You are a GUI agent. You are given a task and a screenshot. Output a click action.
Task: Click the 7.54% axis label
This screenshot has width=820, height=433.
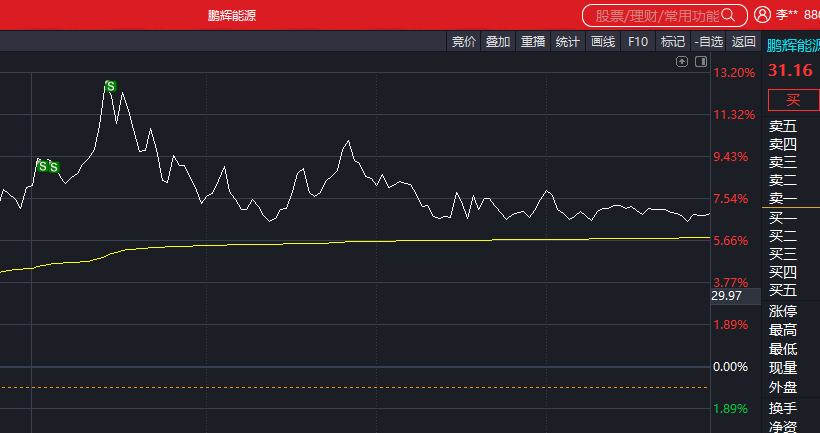[x=731, y=199]
